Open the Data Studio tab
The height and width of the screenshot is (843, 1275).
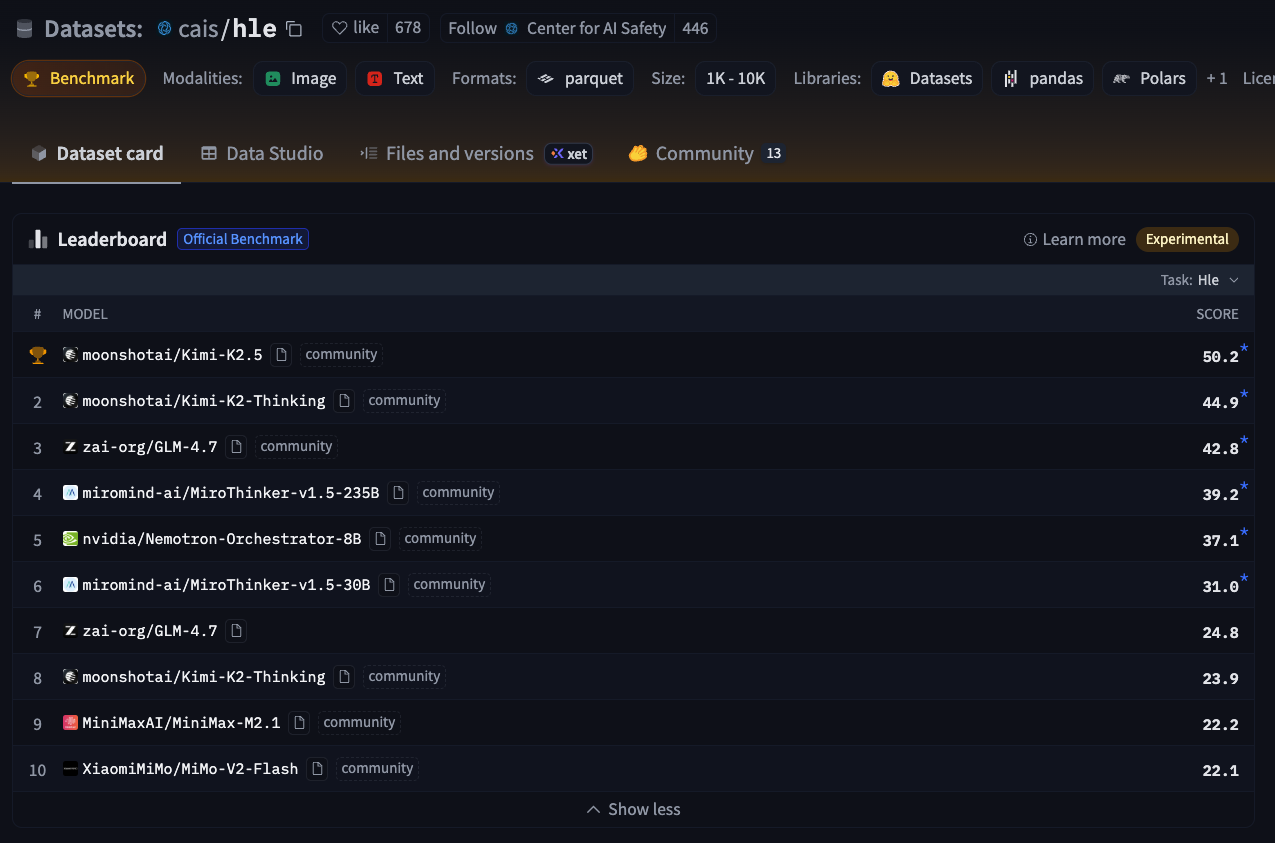(x=262, y=153)
